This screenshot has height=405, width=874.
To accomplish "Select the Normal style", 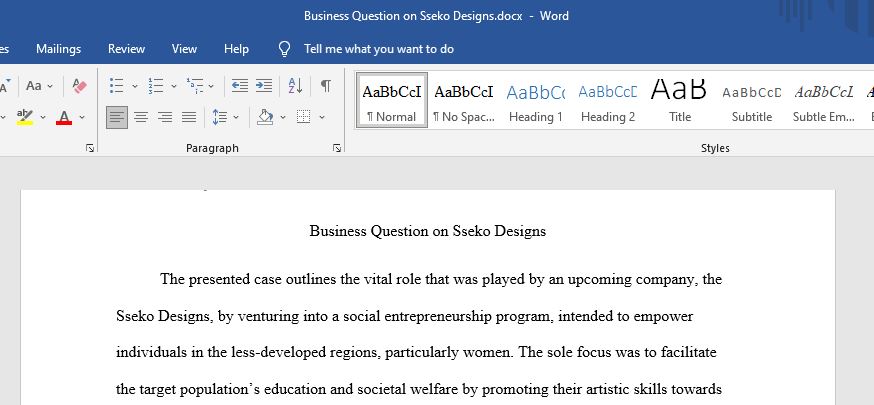I will pos(392,100).
